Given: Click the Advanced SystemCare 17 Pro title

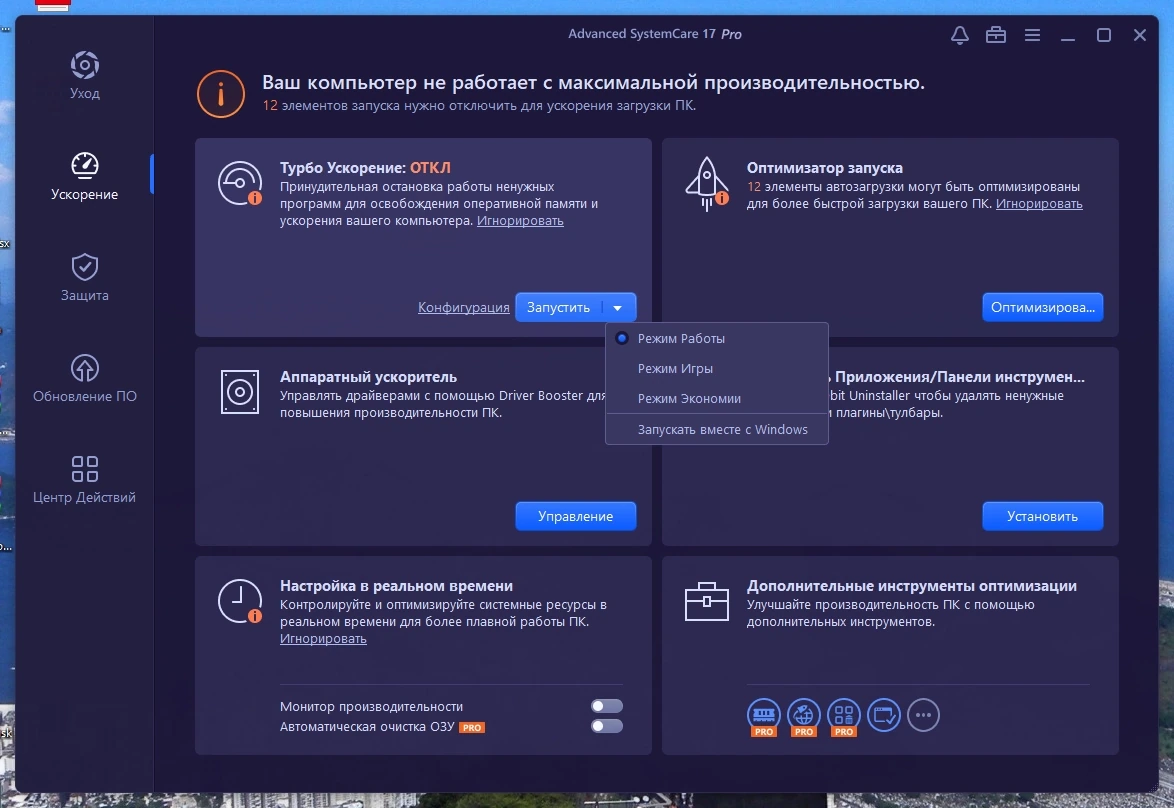Looking at the screenshot, I should coord(654,34).
